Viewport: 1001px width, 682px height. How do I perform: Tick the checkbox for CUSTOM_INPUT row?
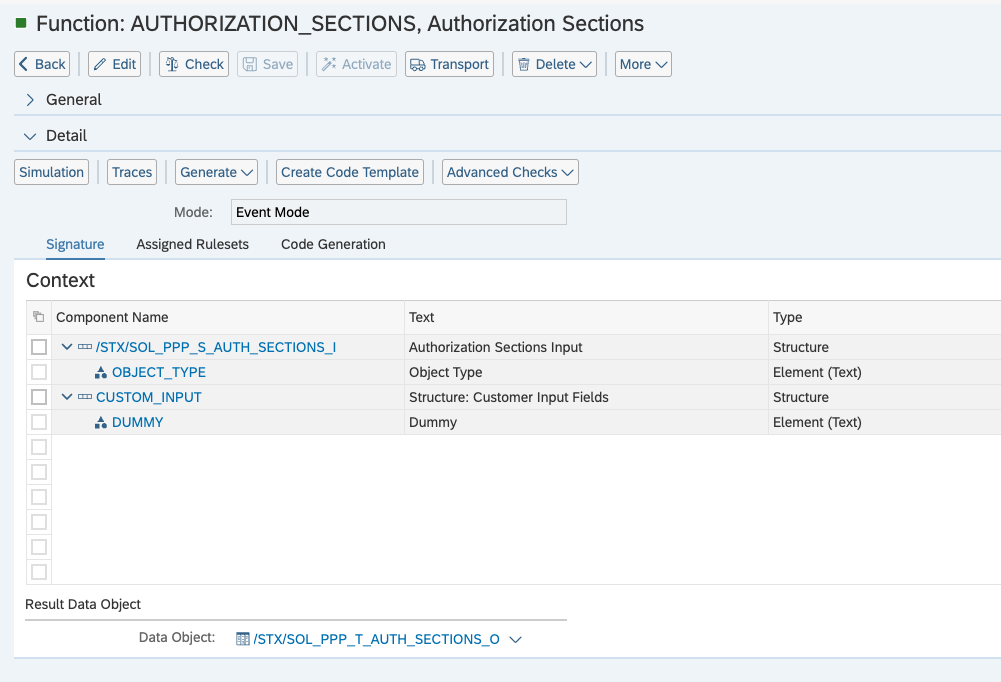pyautogui.click(x=39, y=397)
